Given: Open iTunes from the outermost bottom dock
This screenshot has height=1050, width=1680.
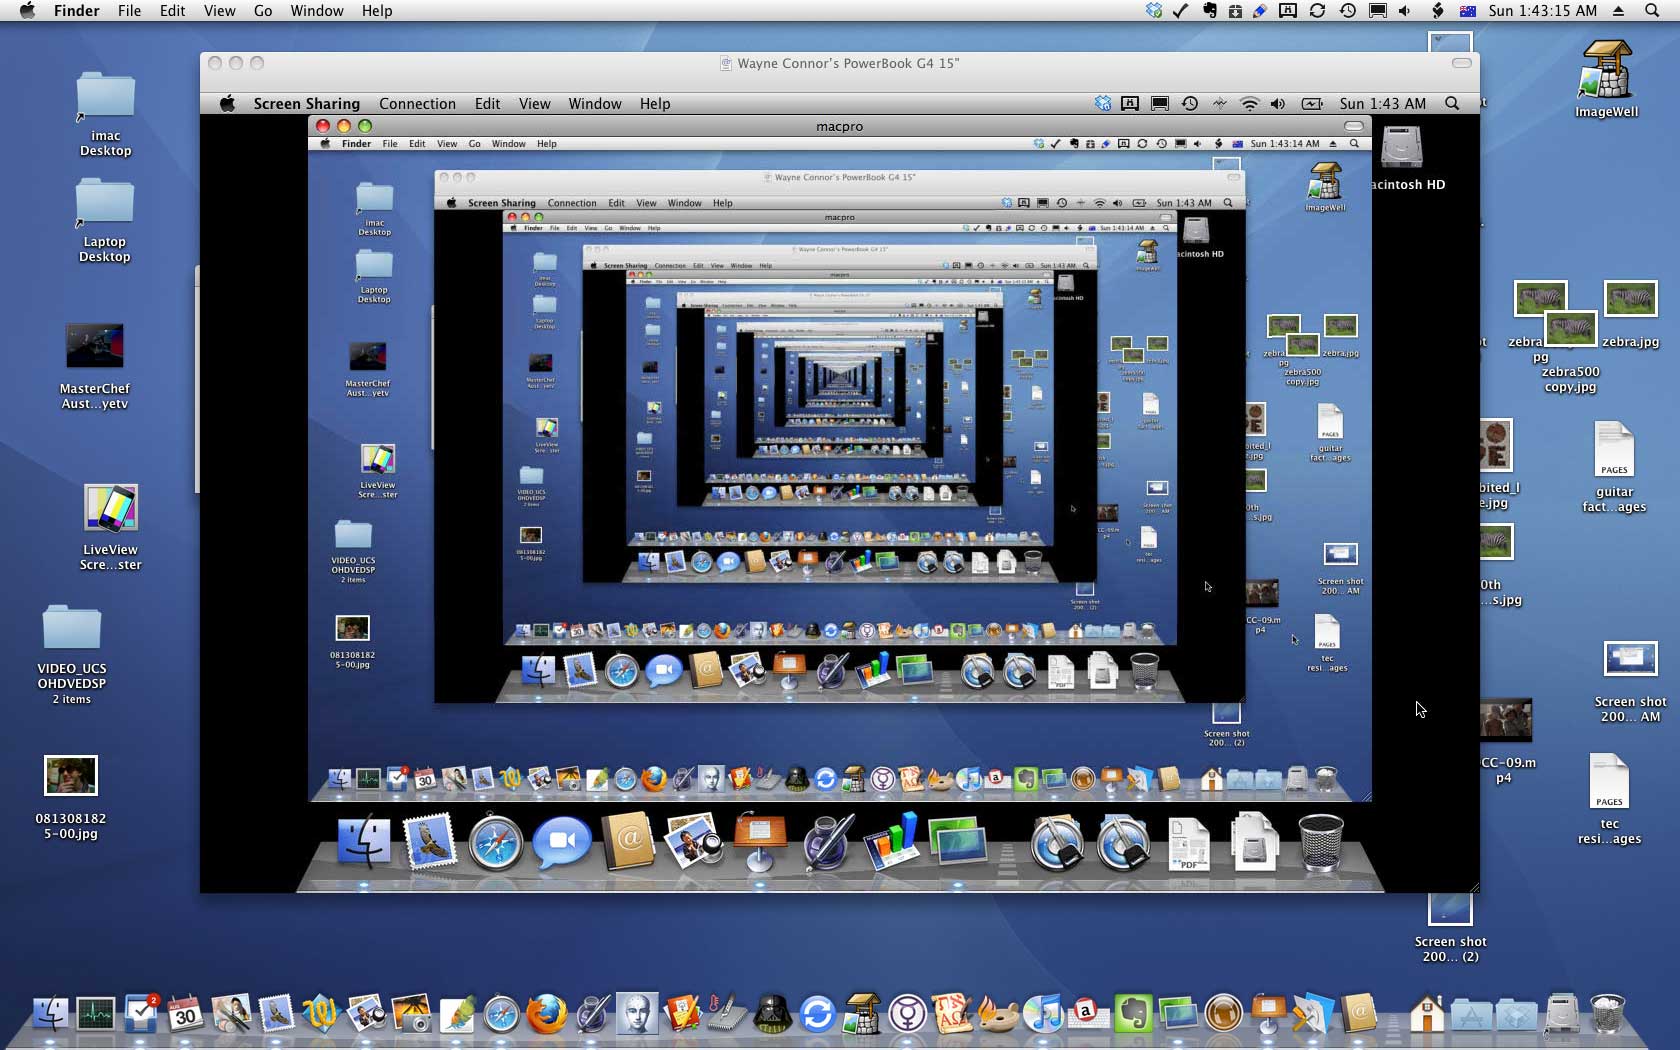Looking at the screenshot, I should 1043,1013.
